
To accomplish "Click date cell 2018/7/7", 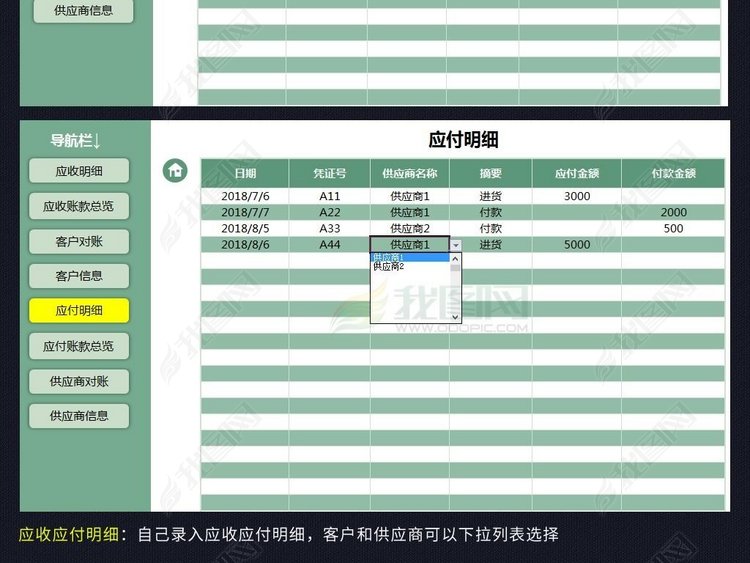I will tap(245, 212).
